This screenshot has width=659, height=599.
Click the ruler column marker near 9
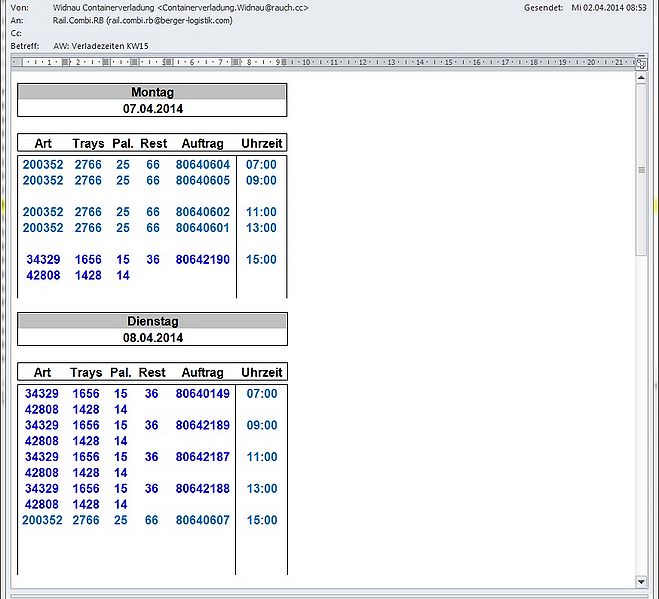tap(284, 62)
